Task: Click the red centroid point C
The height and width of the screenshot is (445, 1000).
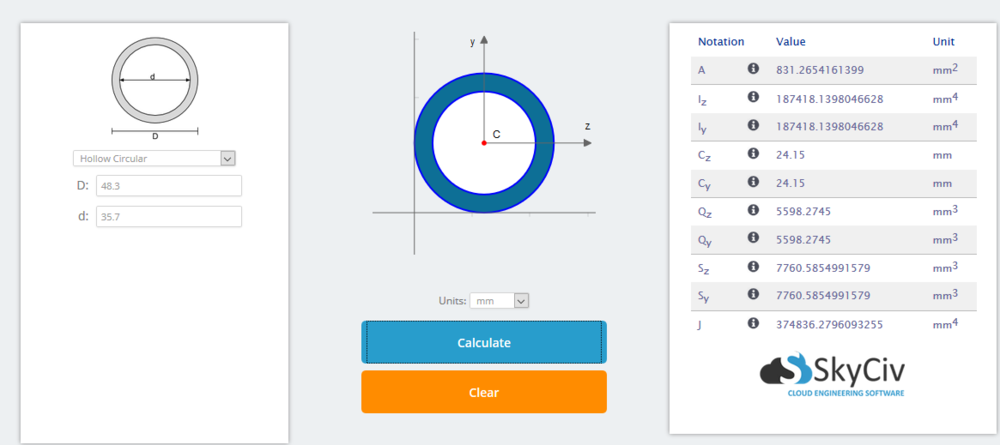Action: click(x=484, y=143)
